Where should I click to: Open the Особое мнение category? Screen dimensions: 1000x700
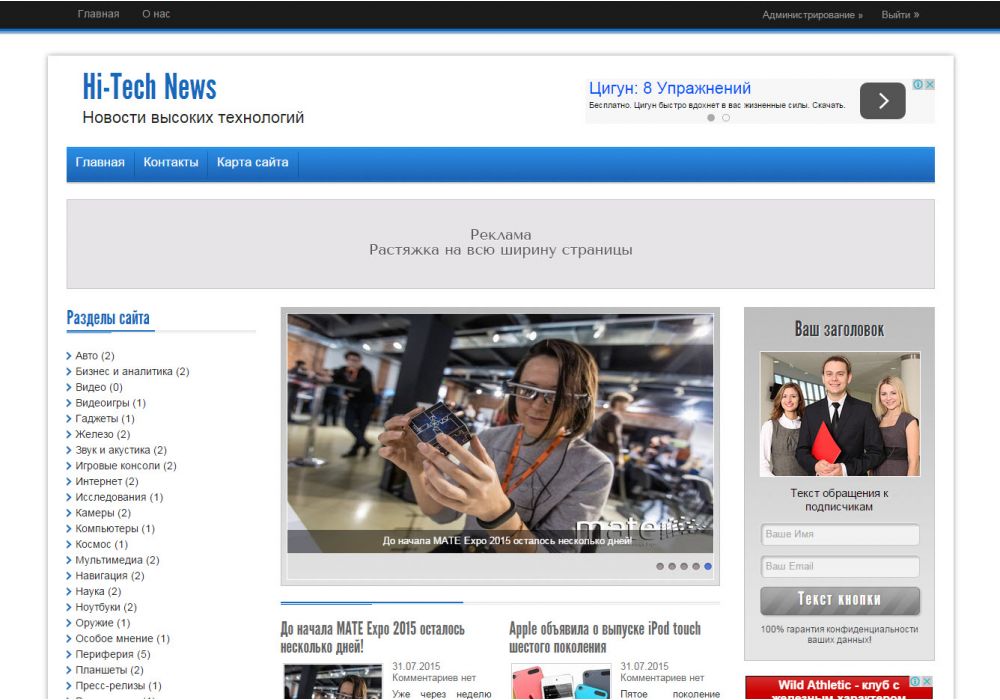click(122, 639)
